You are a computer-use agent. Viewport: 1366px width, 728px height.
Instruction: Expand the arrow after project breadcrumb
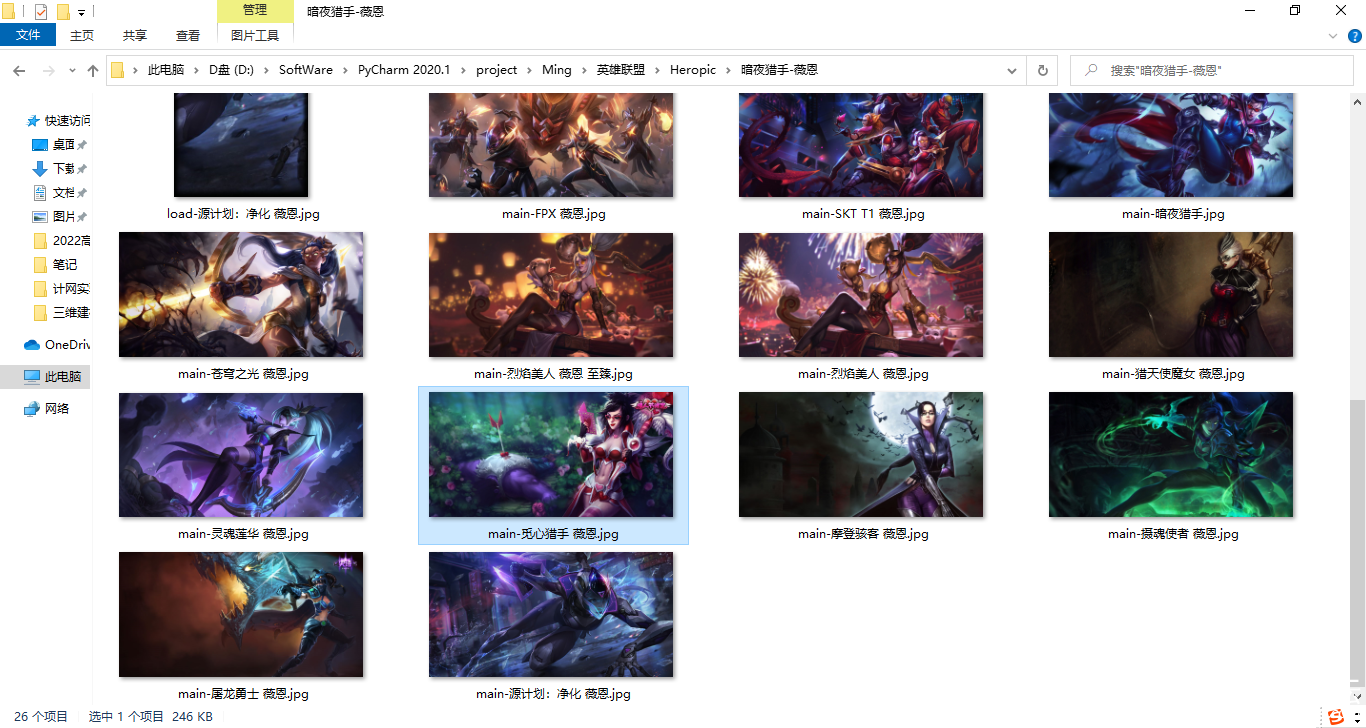click(x=531, y=70)
